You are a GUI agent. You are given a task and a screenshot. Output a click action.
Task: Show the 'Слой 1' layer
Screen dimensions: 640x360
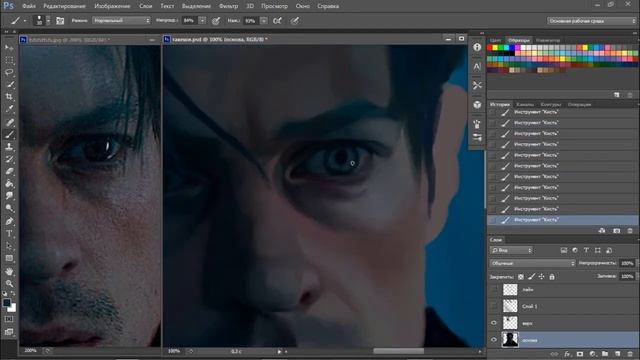(x=494, y=306)
